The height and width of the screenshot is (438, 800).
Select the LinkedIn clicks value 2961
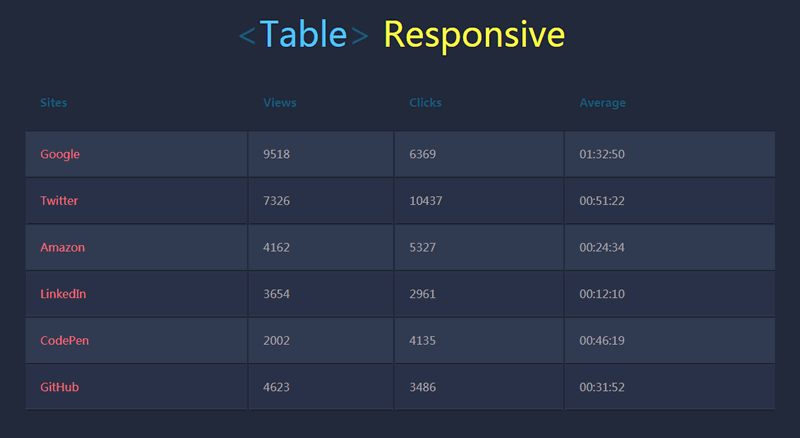click(x=422, y=294)
